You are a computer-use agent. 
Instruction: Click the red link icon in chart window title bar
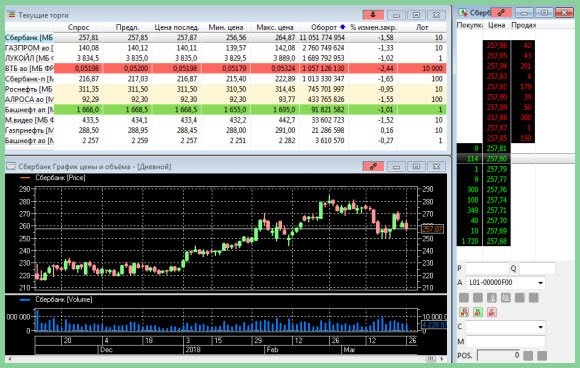pos(373,166)
